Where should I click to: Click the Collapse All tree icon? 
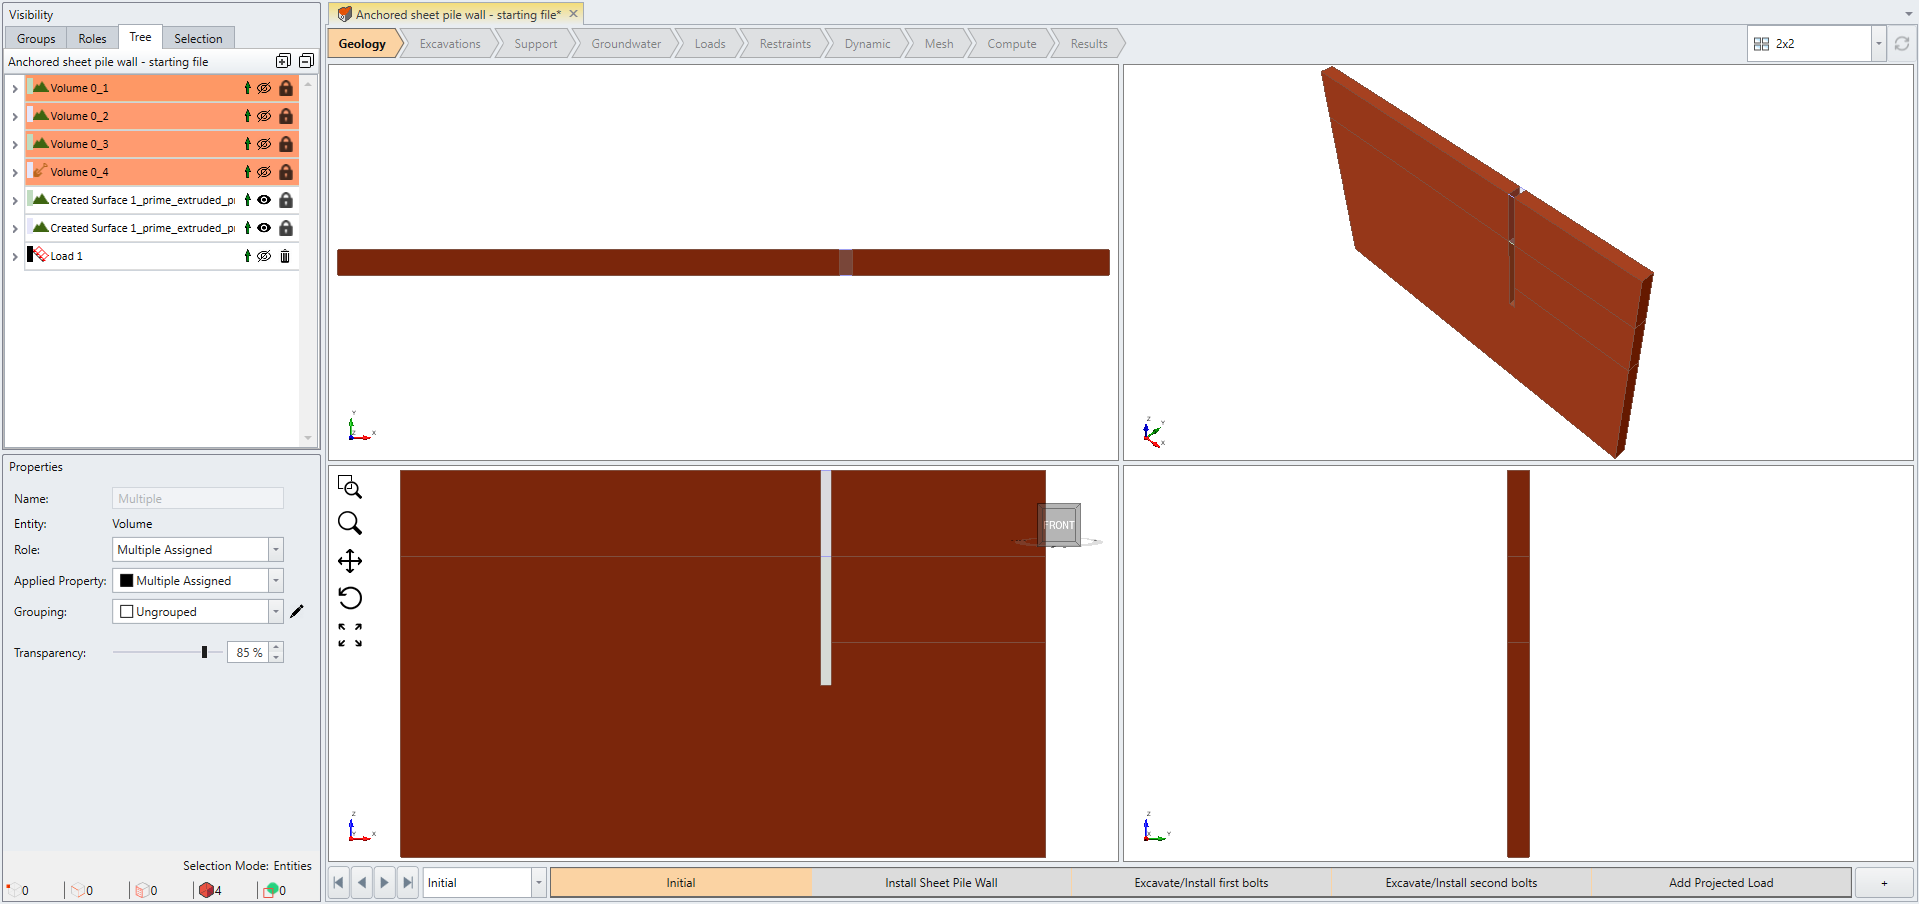click(x=306, y=61)
